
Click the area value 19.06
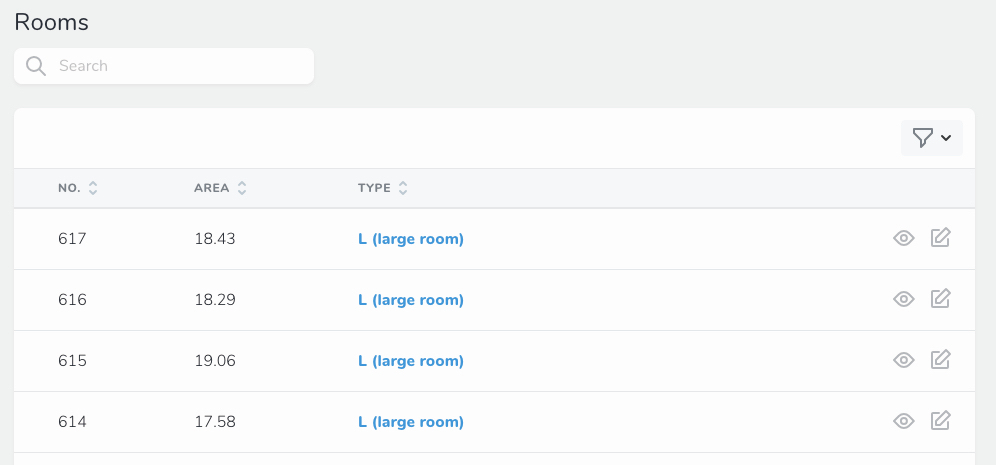pyautogui.click(x=215, y=361)
